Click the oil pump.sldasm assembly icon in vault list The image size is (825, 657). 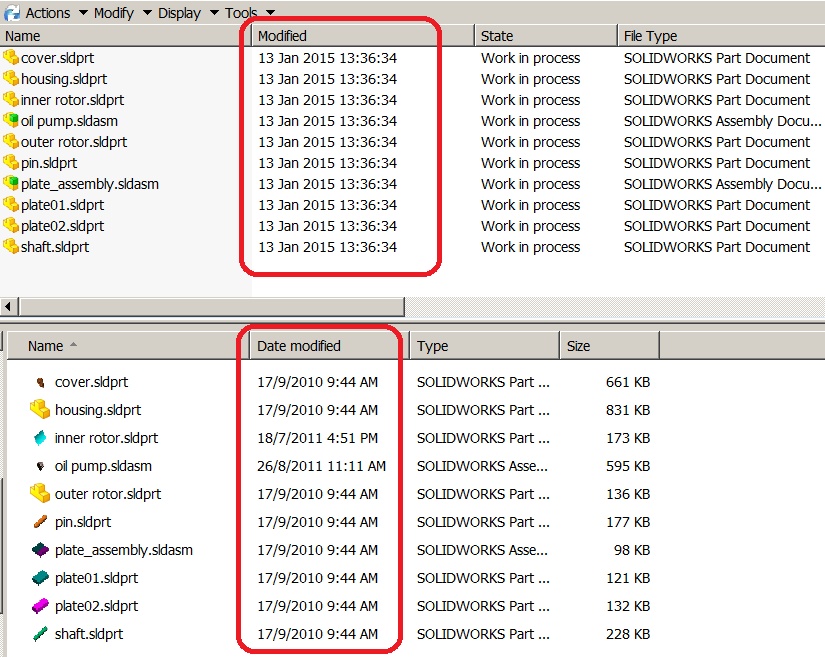coord(11,120)
